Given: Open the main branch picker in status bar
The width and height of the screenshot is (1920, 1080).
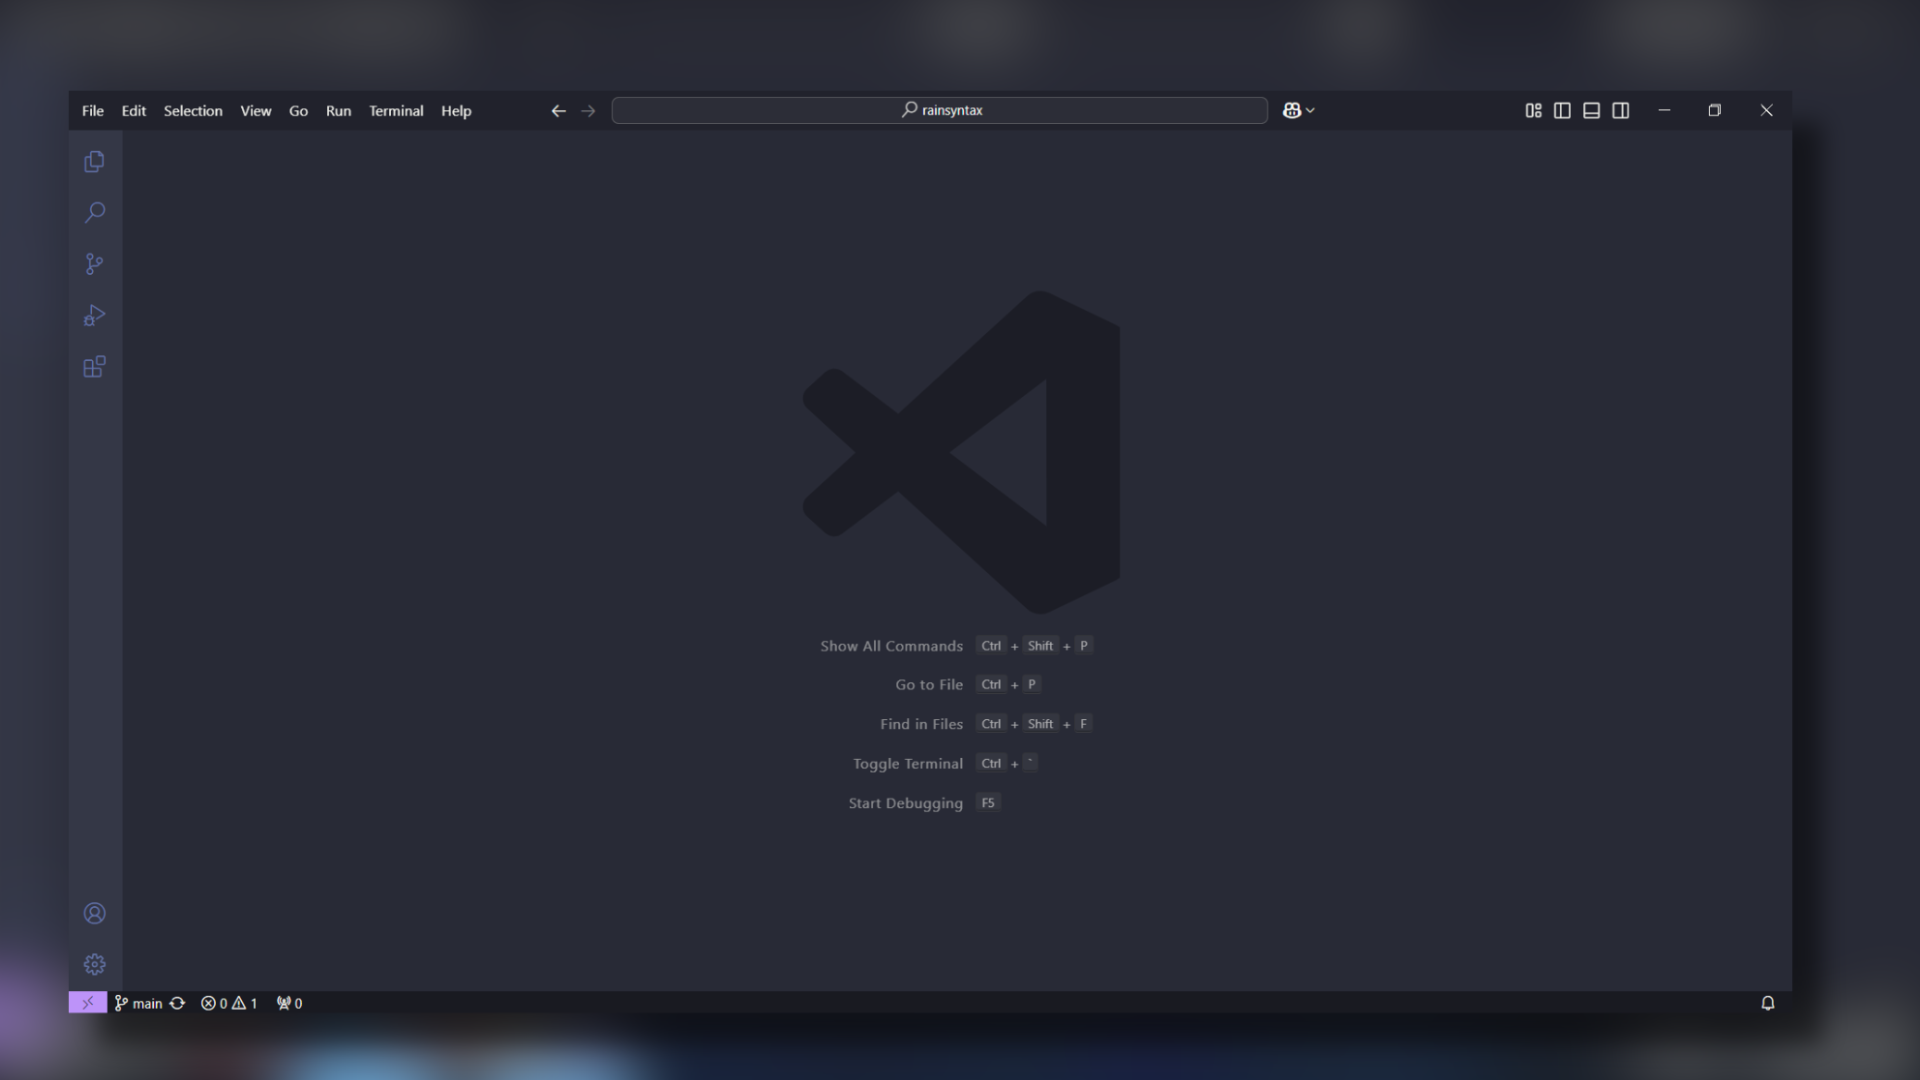Looking at the screenshot, I should [138, 1003].
